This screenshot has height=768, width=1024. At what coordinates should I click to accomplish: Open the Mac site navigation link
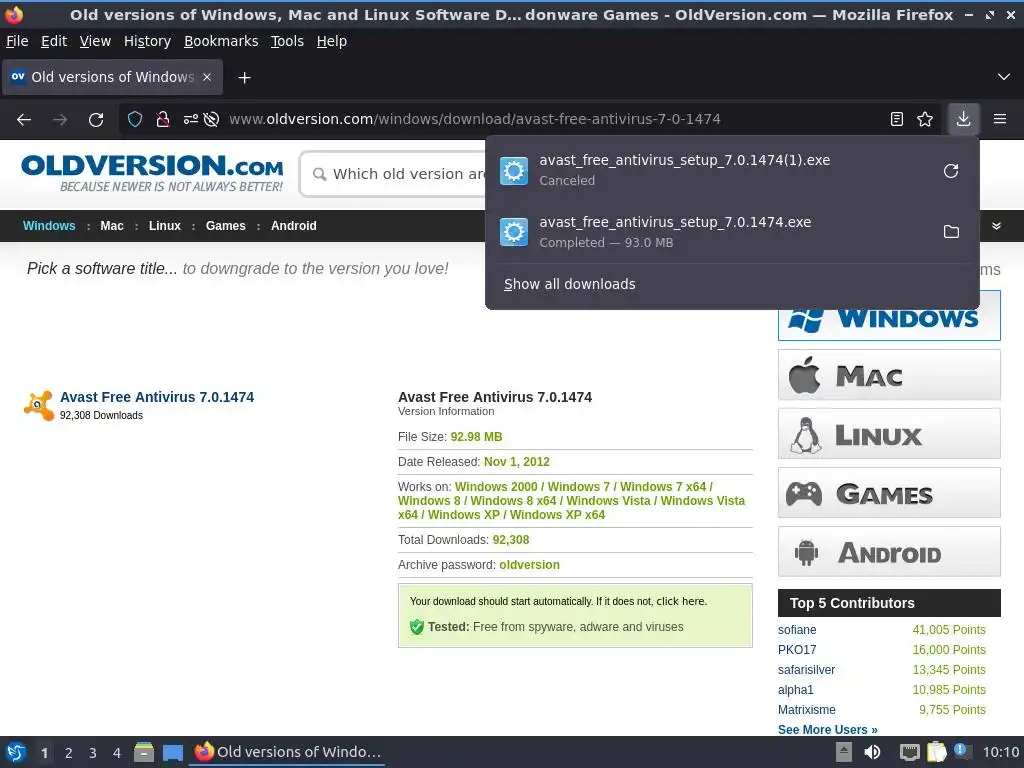point(112,226)
